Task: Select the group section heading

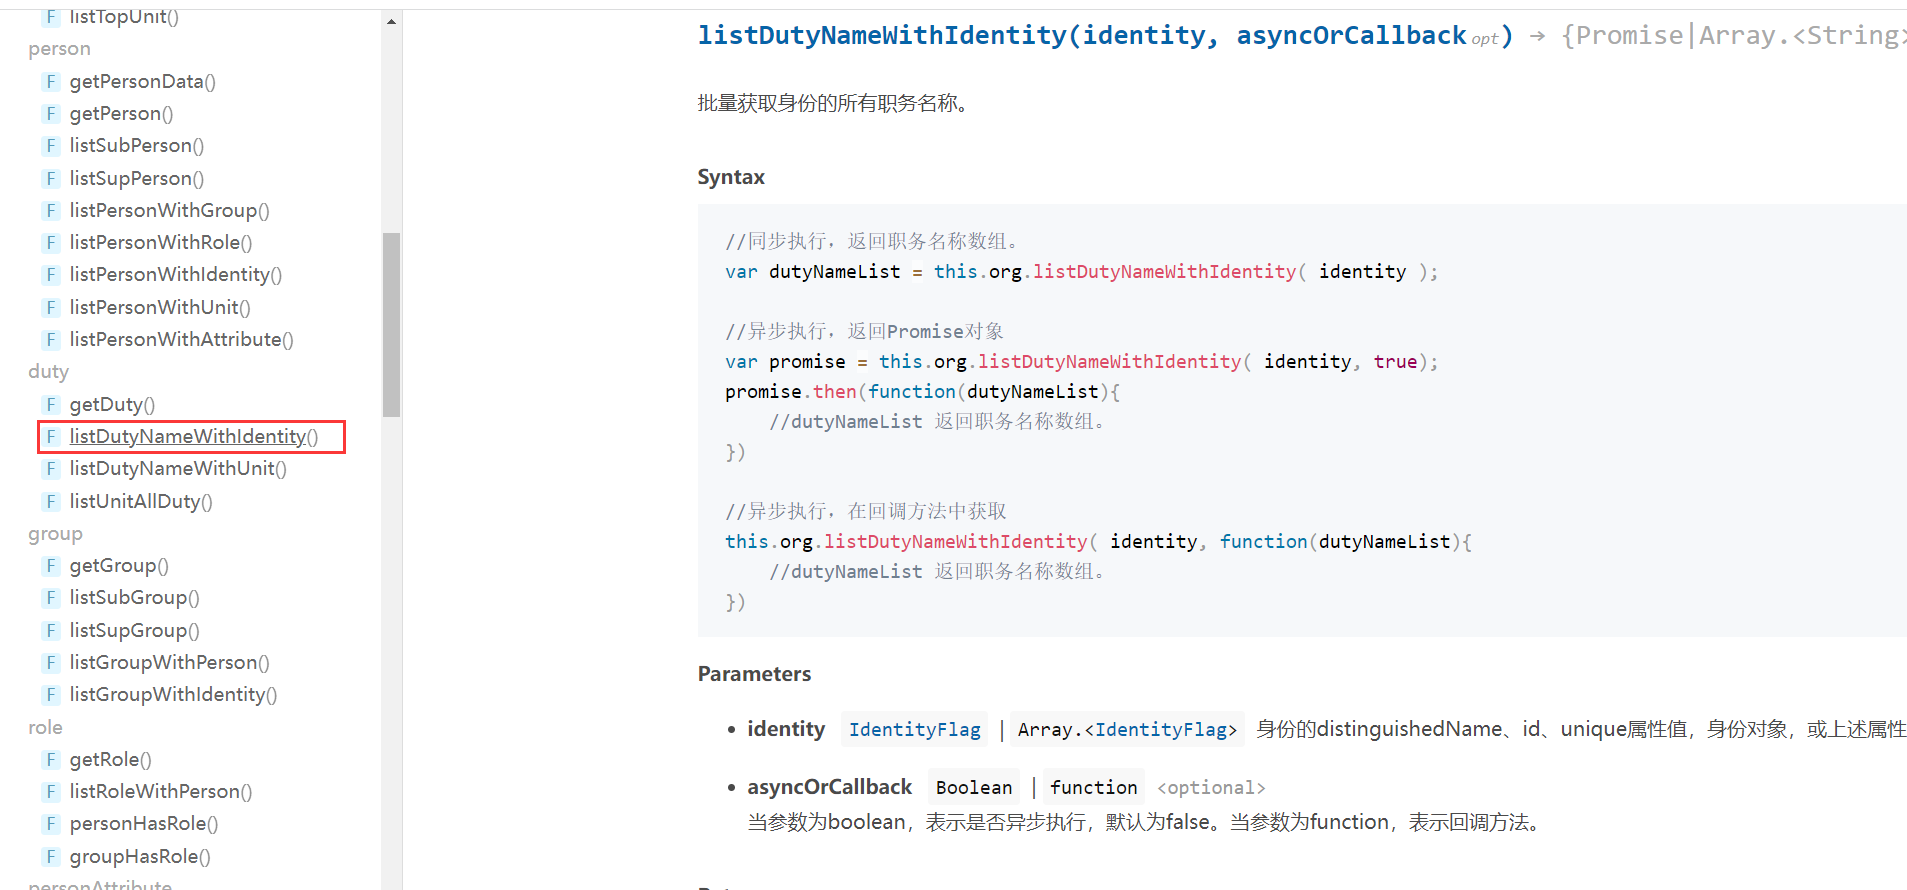Action: pyautogui.click(x=55, y=534)
